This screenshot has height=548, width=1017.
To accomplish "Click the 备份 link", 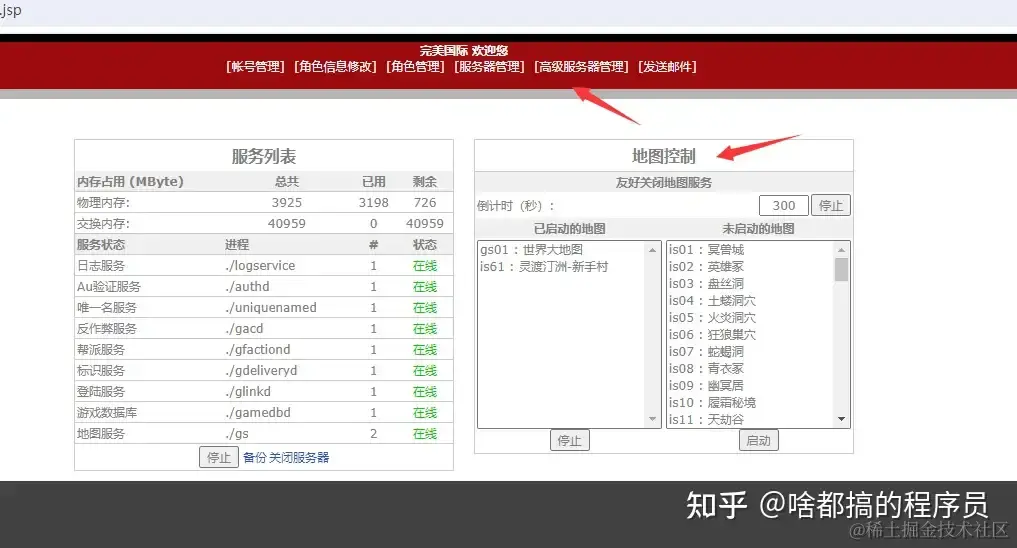I will click(x=254, y=457).
